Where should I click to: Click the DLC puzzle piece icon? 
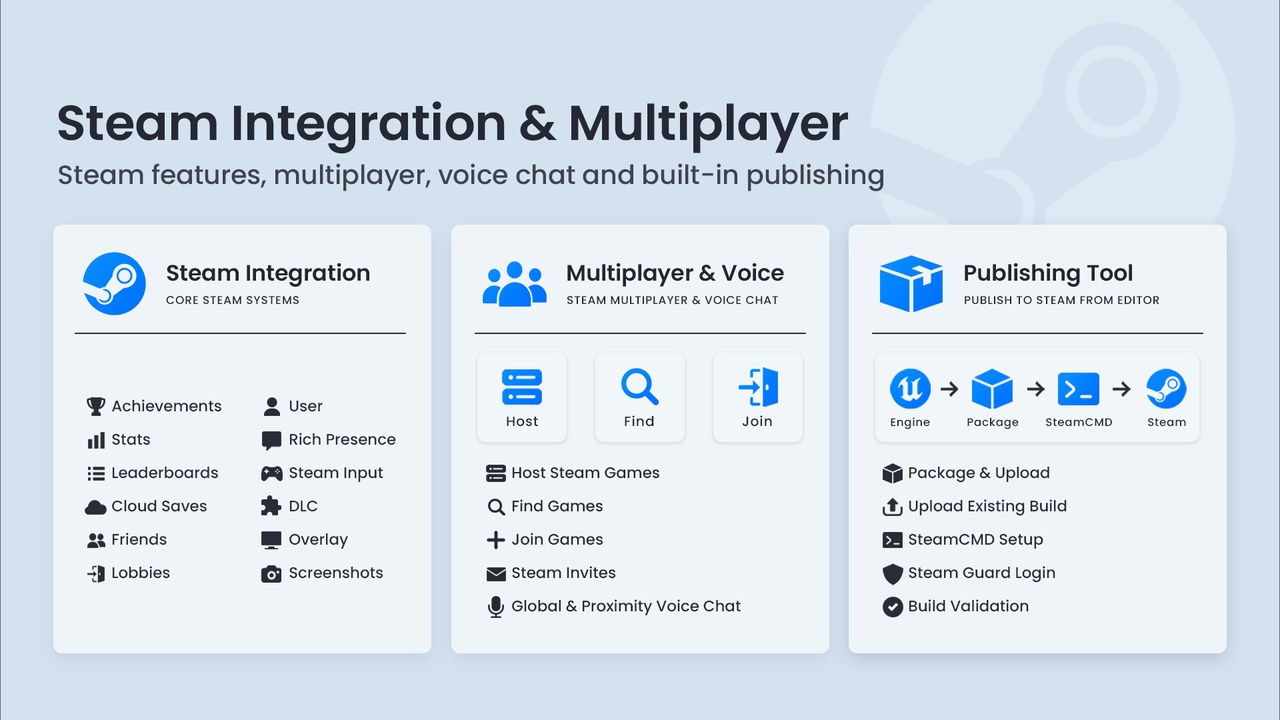click(271, 506)
